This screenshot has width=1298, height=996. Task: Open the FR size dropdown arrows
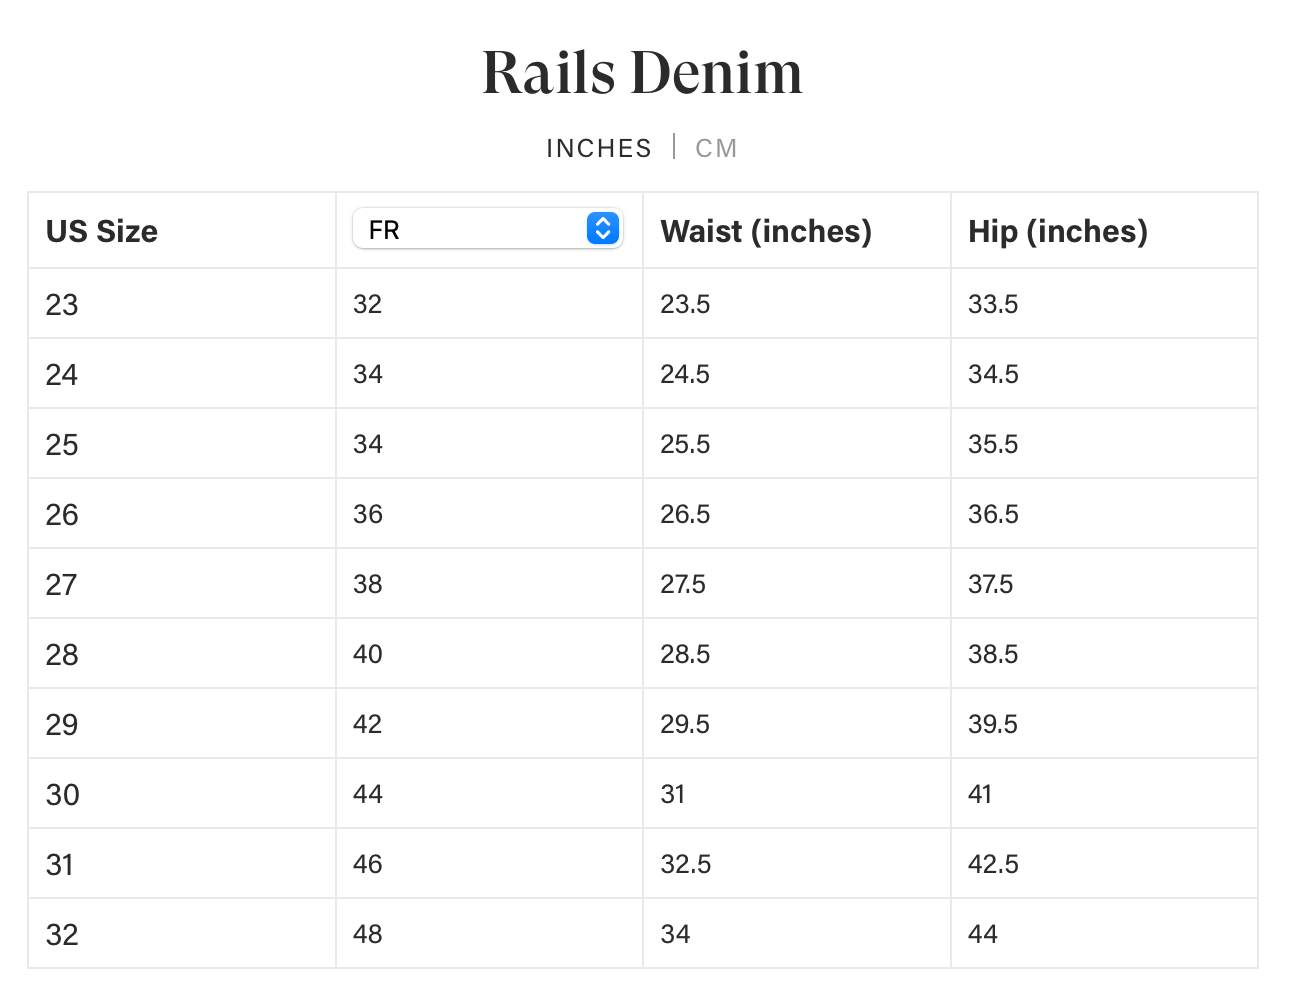602,229
